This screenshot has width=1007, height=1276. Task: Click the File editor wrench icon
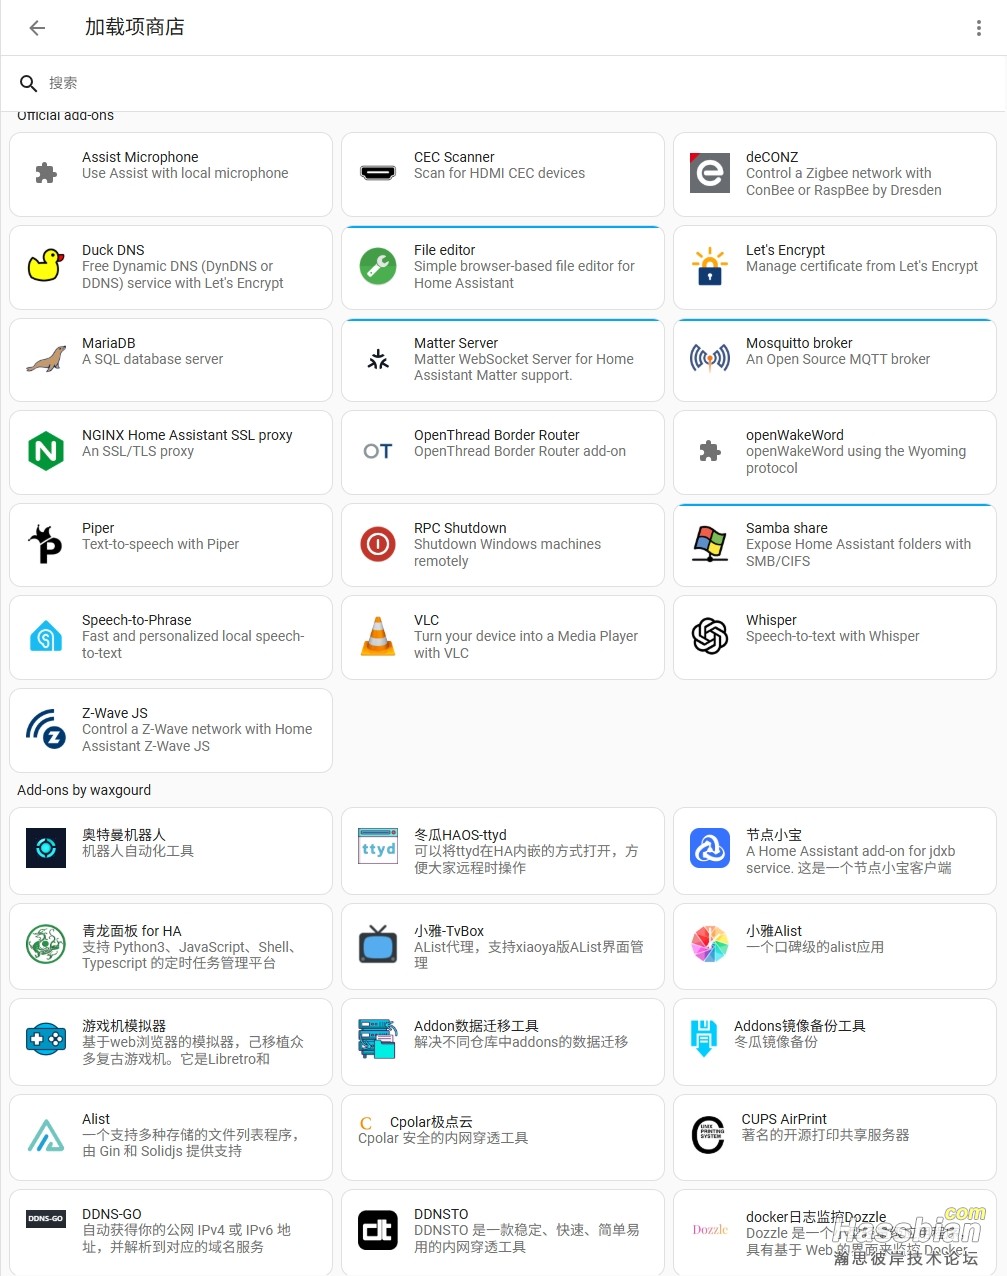[x=378, y=266]
